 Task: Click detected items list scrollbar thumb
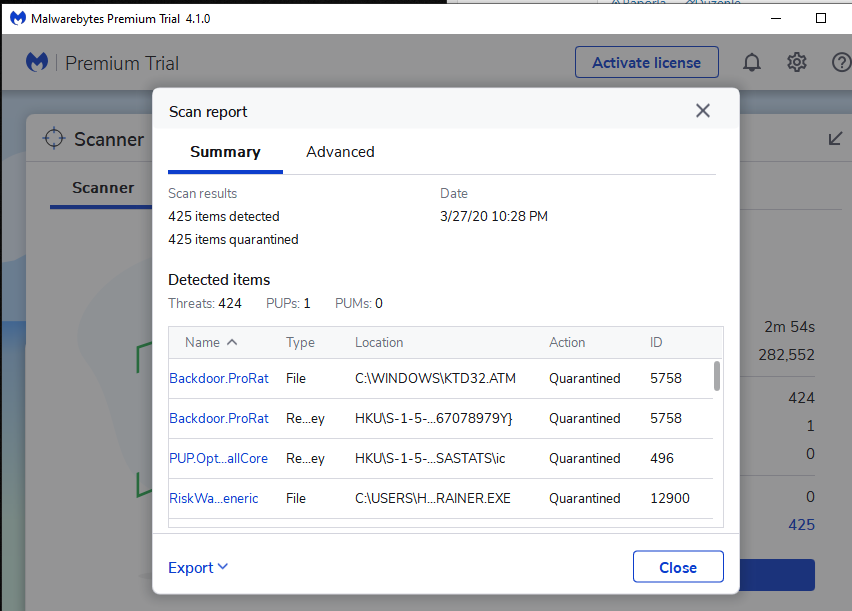point(717,376)
